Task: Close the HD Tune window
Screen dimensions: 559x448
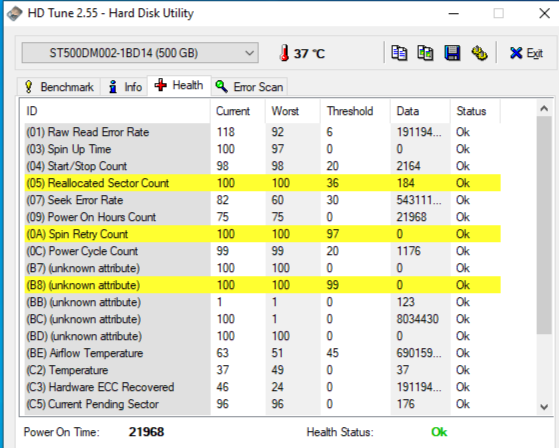Action: [x=544, y=14]
